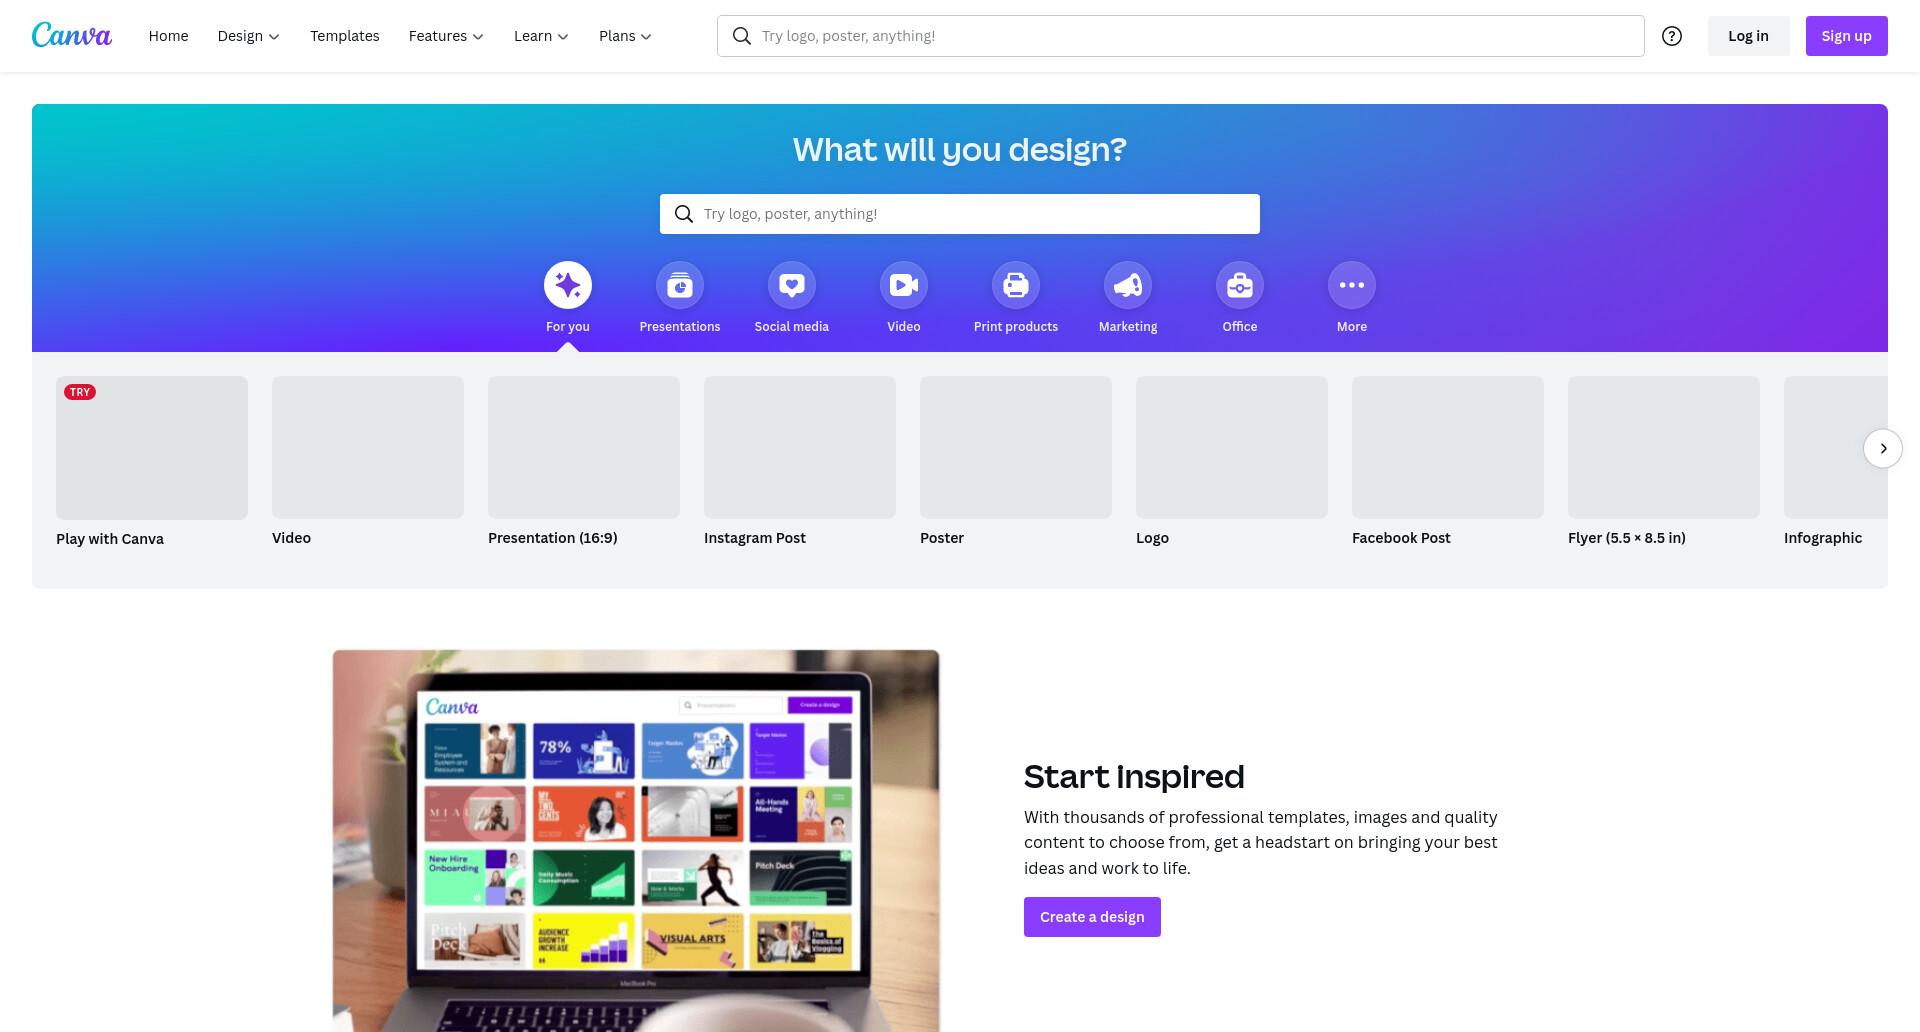1920x1032 pixels.
Task: Click the Sign up button
Action: coord(1846,36)
